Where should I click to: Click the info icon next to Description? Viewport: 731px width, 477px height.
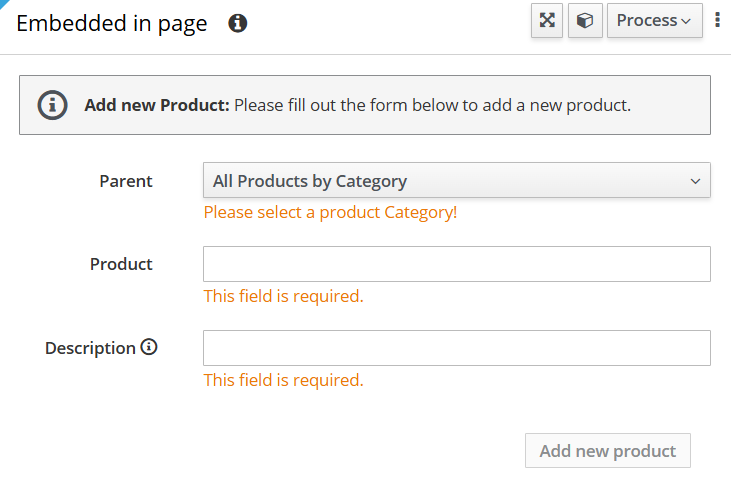149,348
